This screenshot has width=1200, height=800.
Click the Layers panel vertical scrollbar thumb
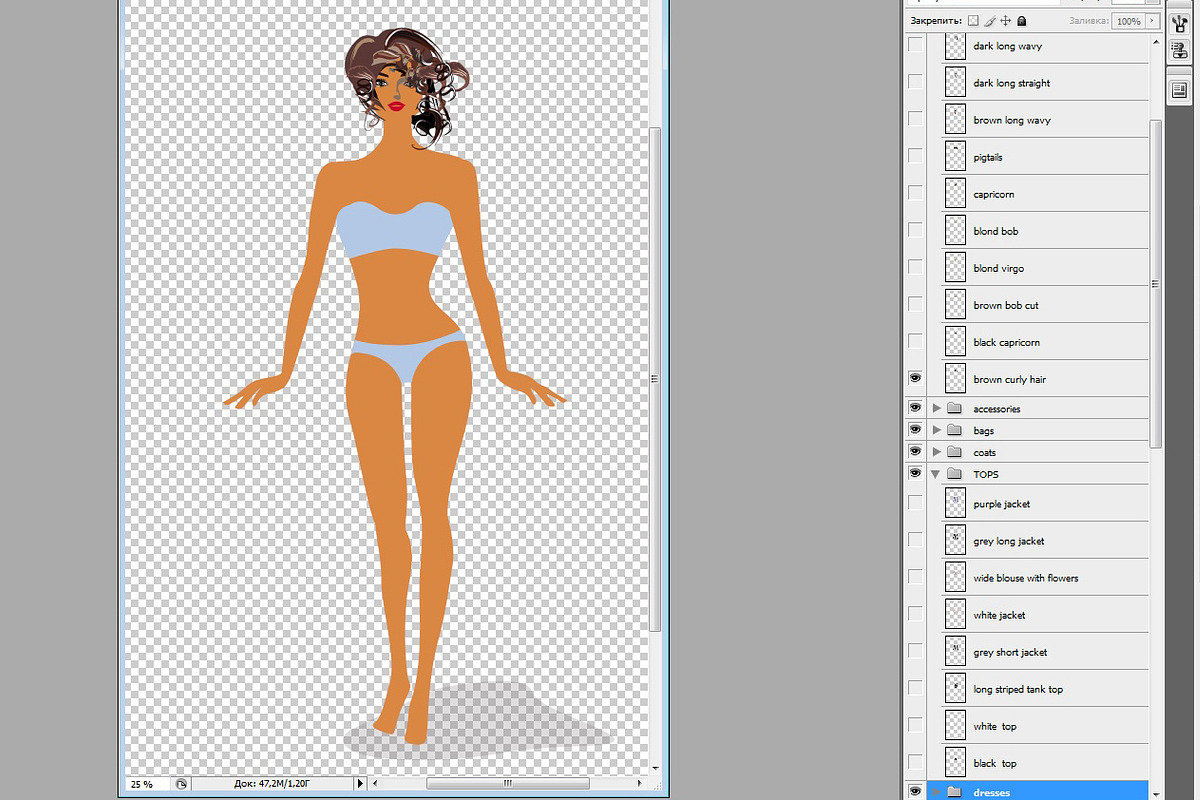[1156, 283]
